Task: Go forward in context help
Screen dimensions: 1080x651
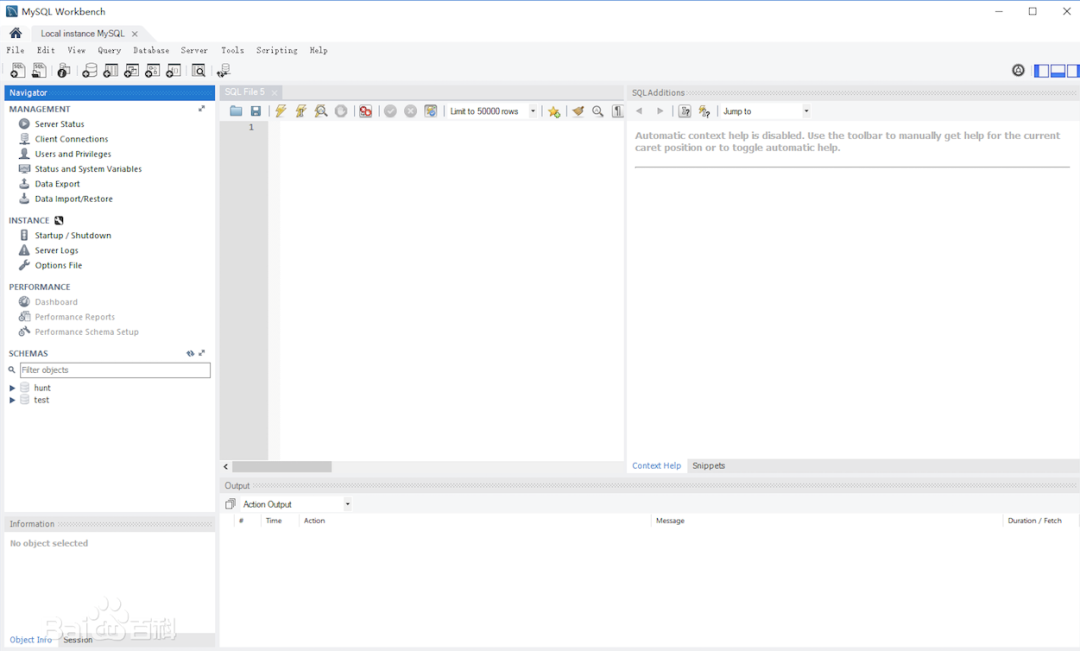Action: (x=660, y=111)
